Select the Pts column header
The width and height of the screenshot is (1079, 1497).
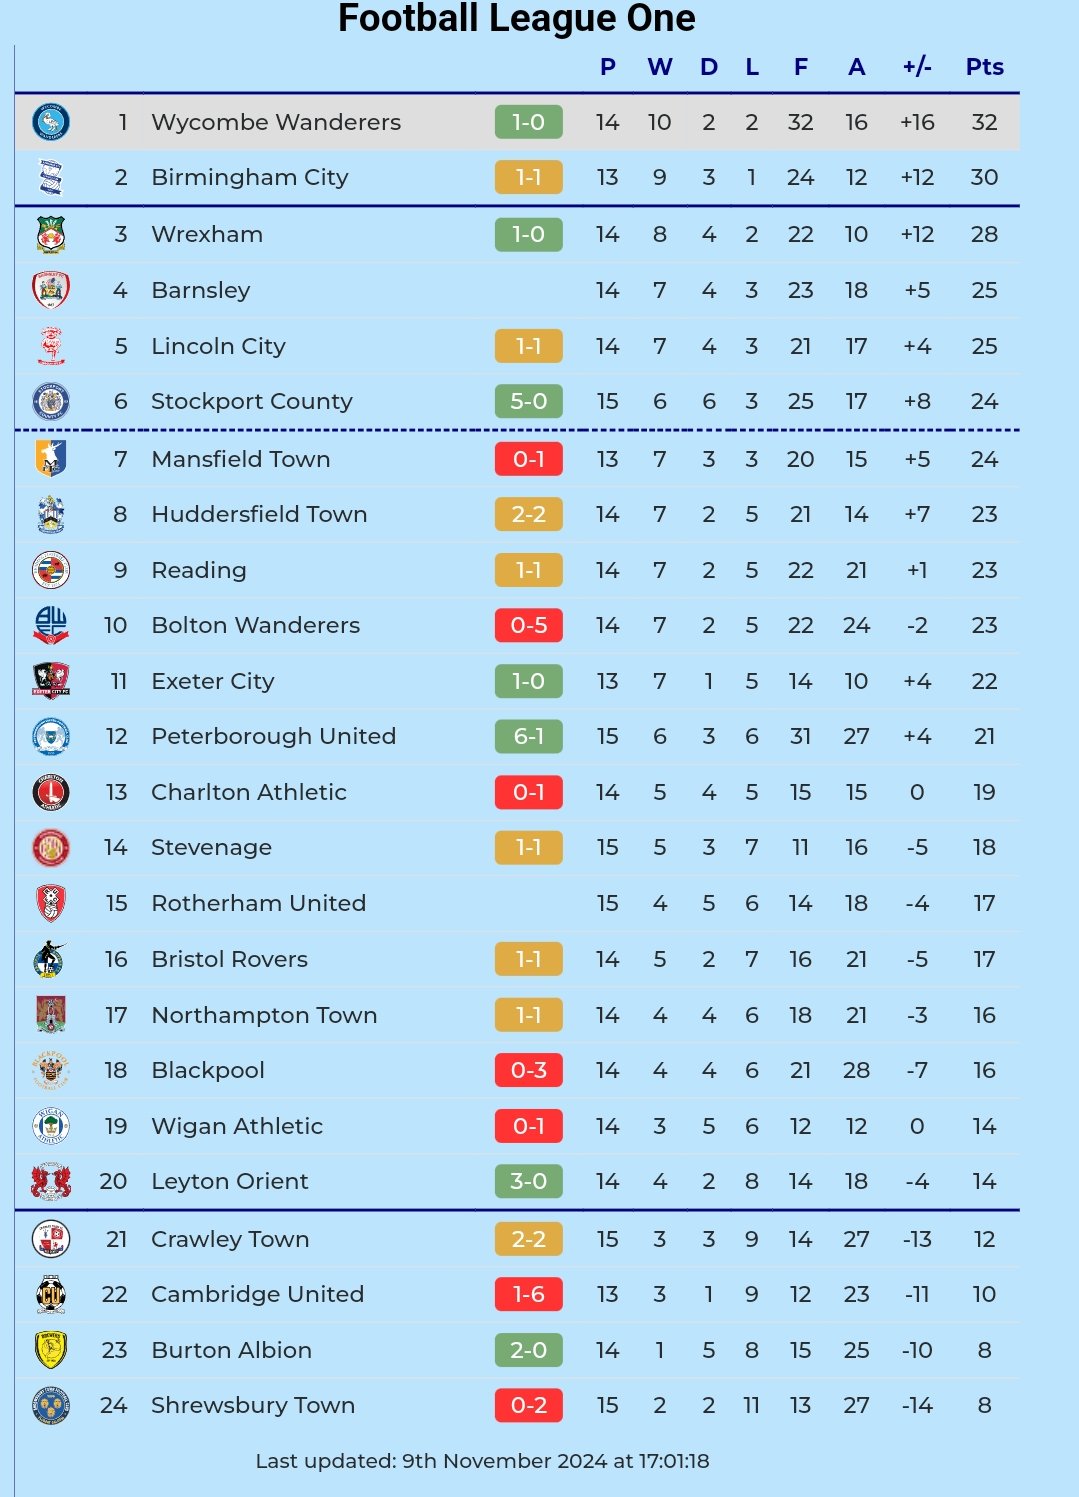click(x=984, y=67)
